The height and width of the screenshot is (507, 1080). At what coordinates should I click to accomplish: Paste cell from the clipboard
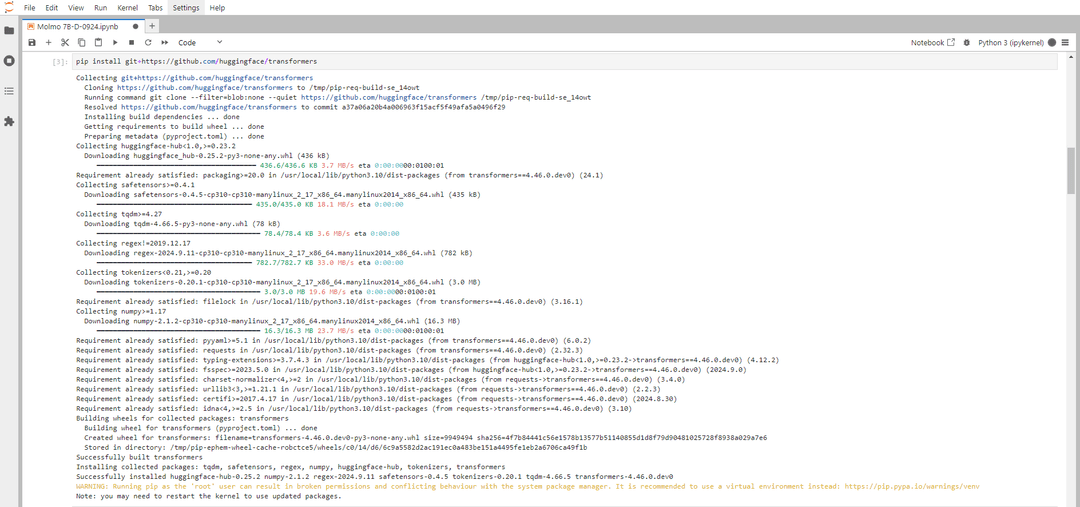pyautogui.click(x=98, y=43)
